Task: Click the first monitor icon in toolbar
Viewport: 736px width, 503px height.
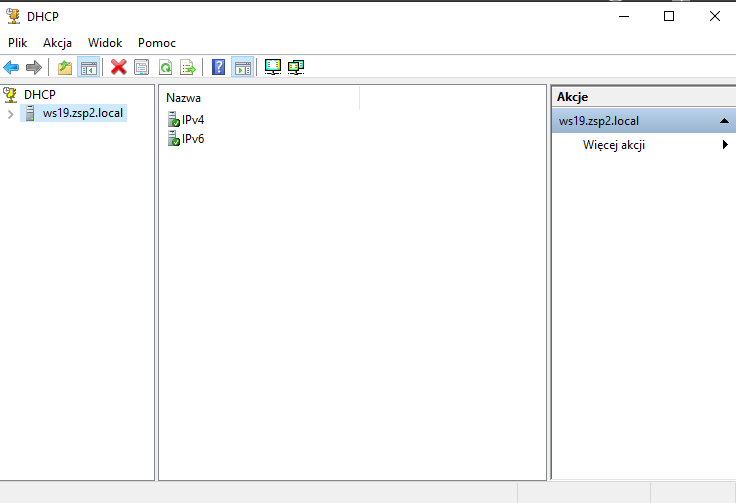Action: (273, 67)
